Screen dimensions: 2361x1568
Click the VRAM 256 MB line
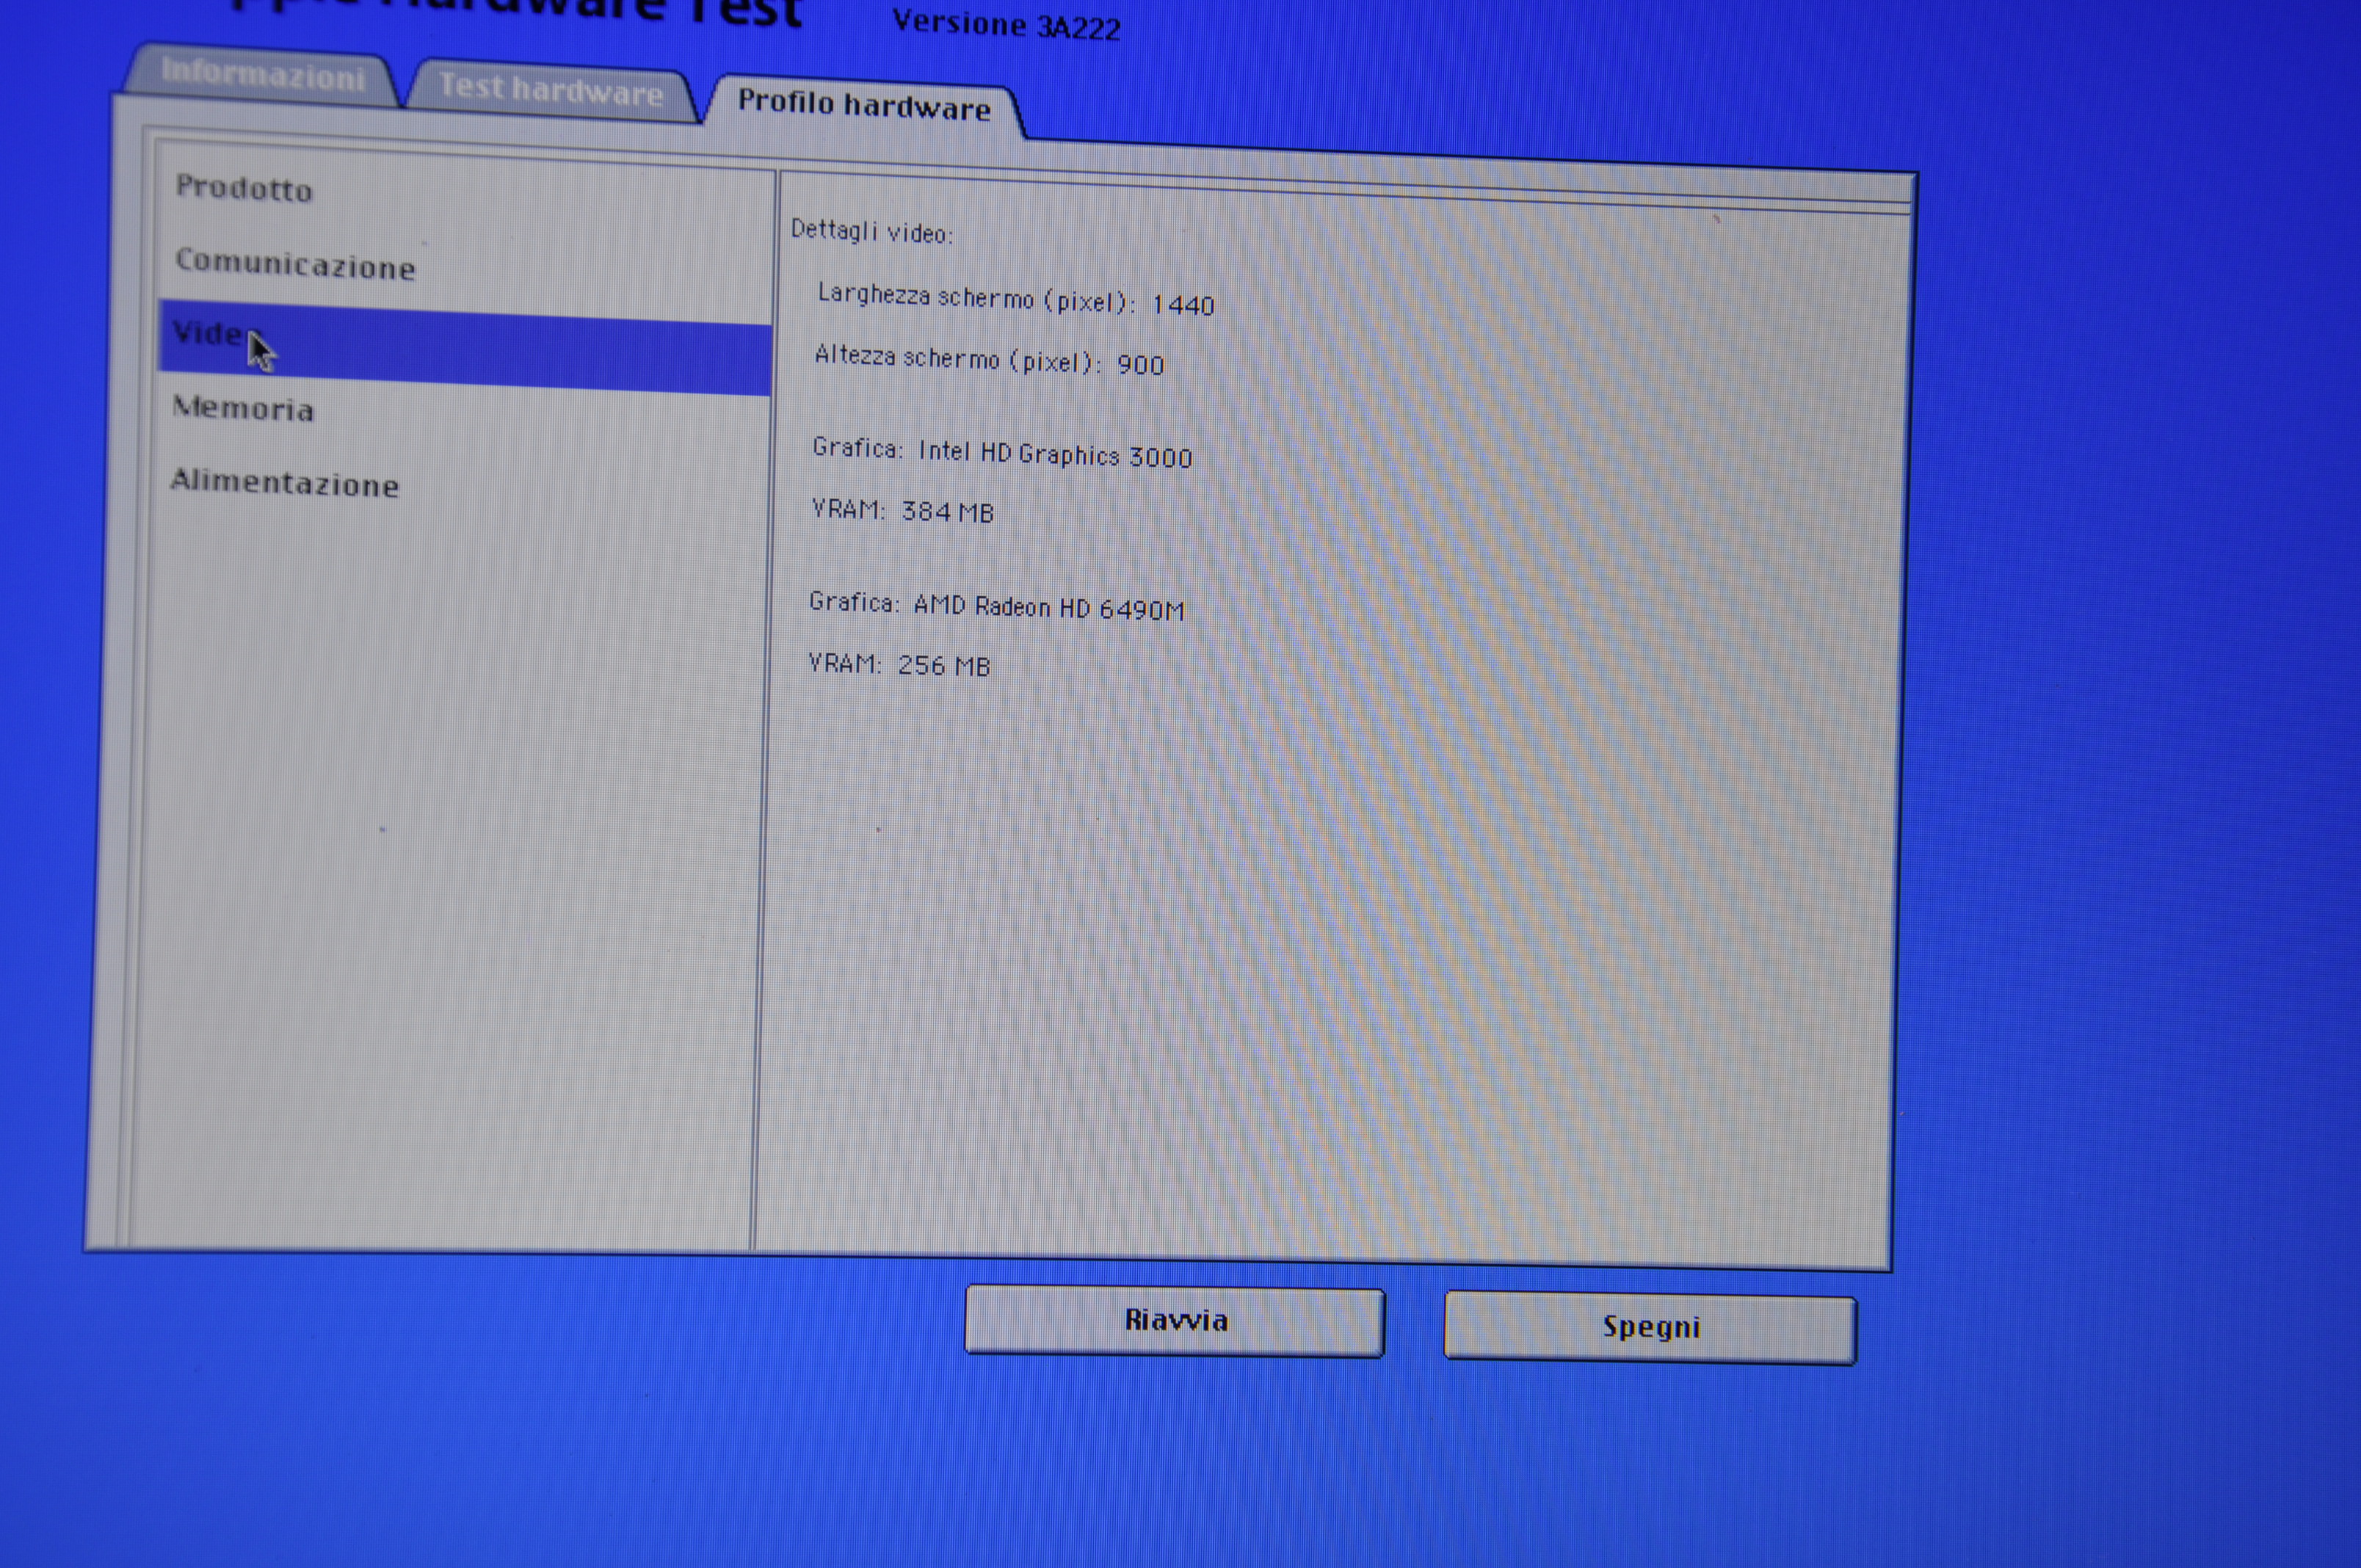pos(898,665)
